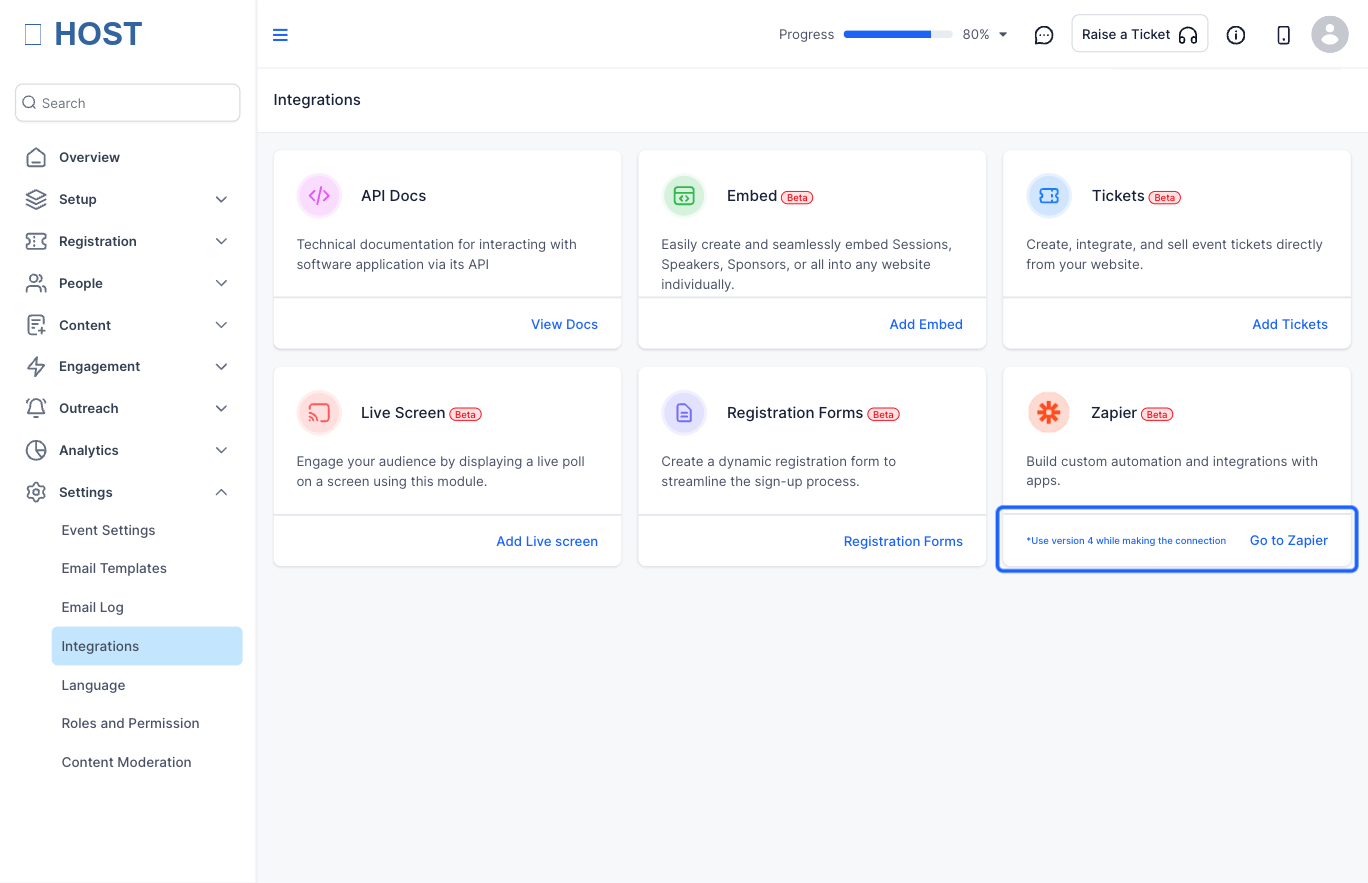
Task: Click the Registration Forms link
Action: [903, 541]
